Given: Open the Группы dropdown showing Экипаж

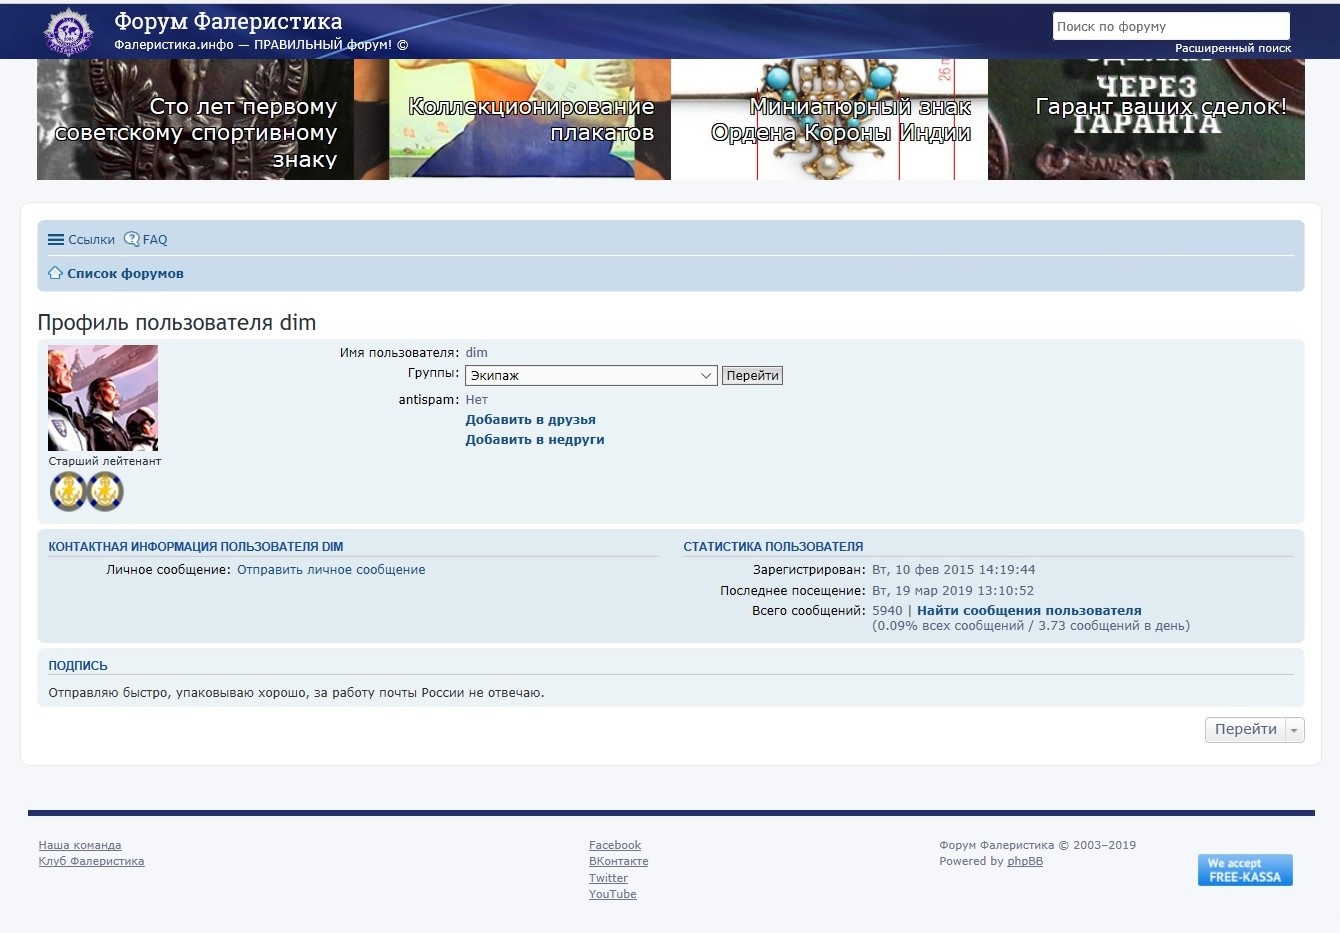Looking at the screenshot, I should [x=590, y=376].
